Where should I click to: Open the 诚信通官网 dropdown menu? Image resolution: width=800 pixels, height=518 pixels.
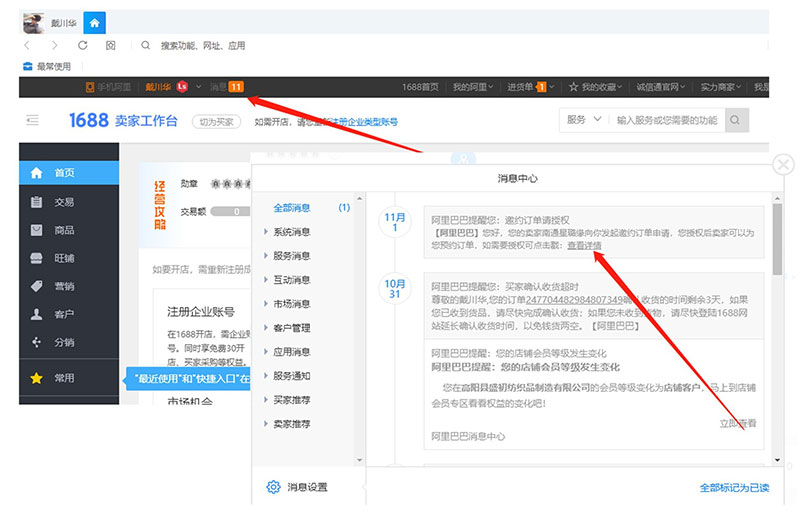click(660, 87)
